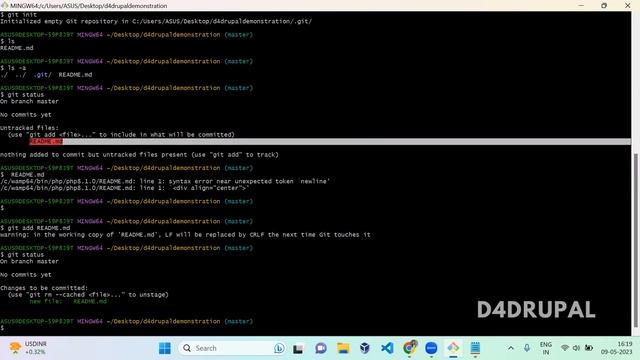This screenshot has height=360, width=640.
Task: Click the volume speaker icon
Action: [576, 348]
